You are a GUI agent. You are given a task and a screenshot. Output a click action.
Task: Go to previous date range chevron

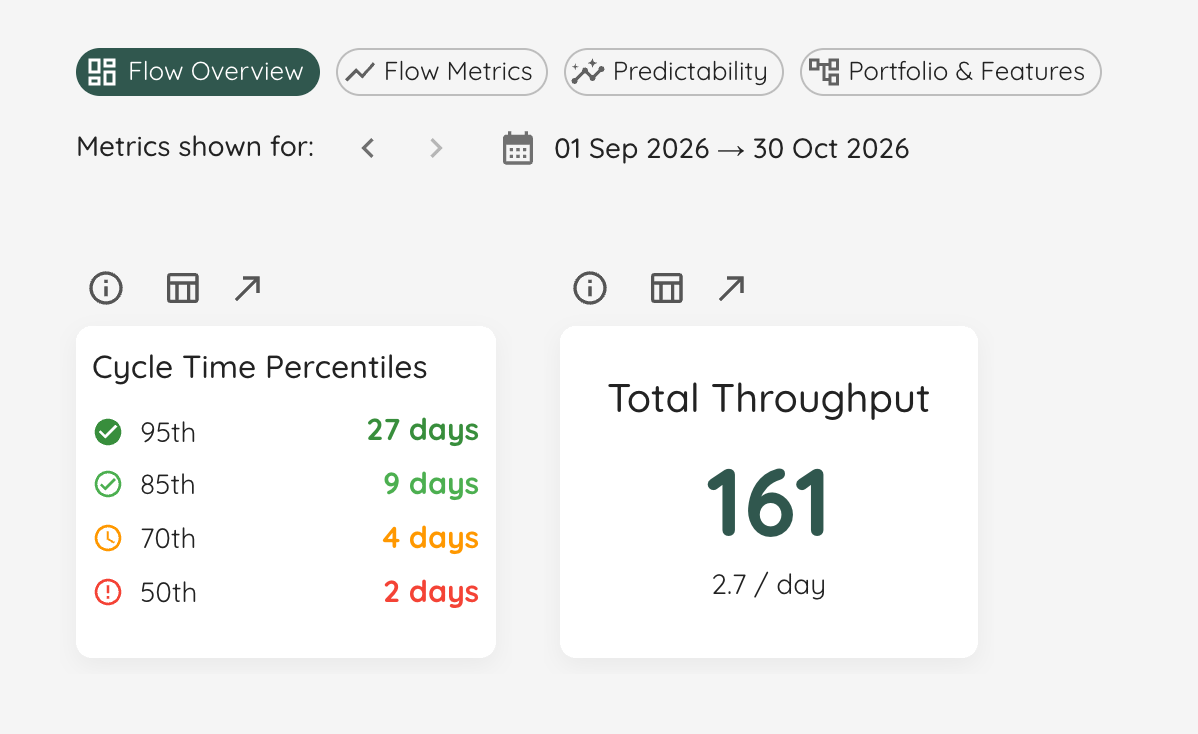(x=368, y=148)
